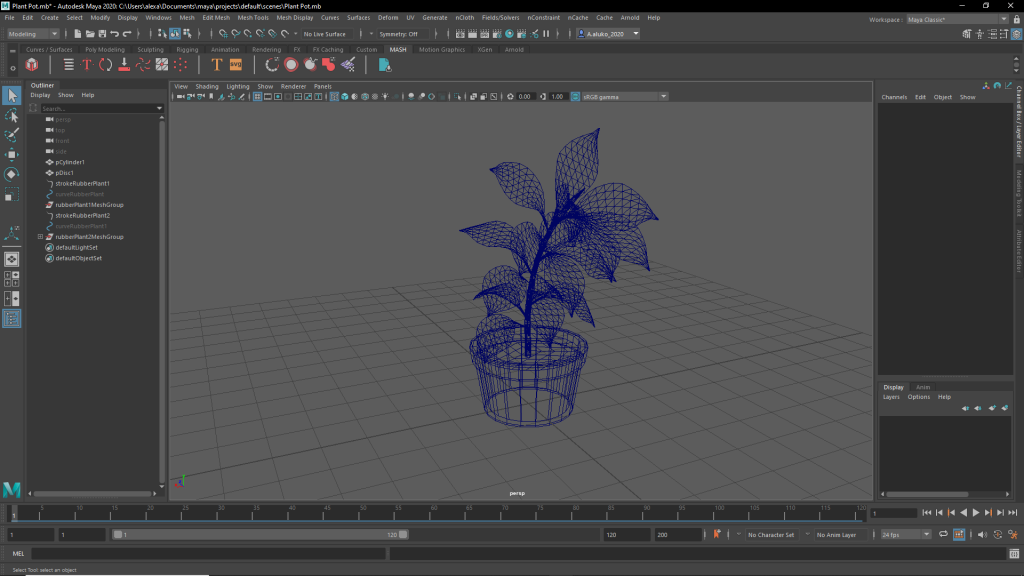Image resolution: width=1024 pixels, height=576 pixels.
Task: Select the Move tool in the toolbox
Action: tap(12, 155)
